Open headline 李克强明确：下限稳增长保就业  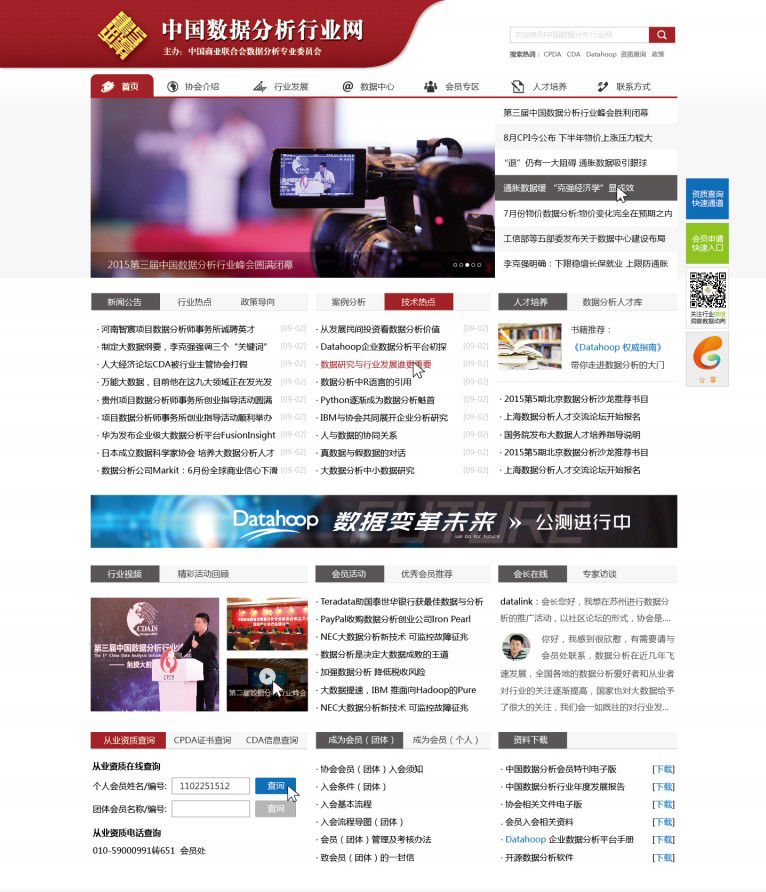[586, 263]
